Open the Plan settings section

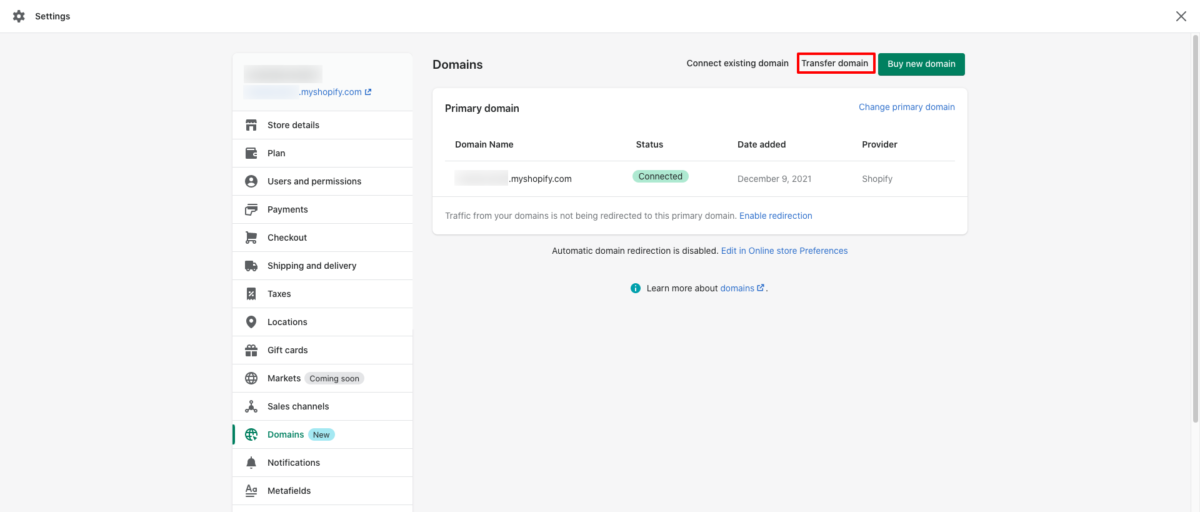point(276,153)
